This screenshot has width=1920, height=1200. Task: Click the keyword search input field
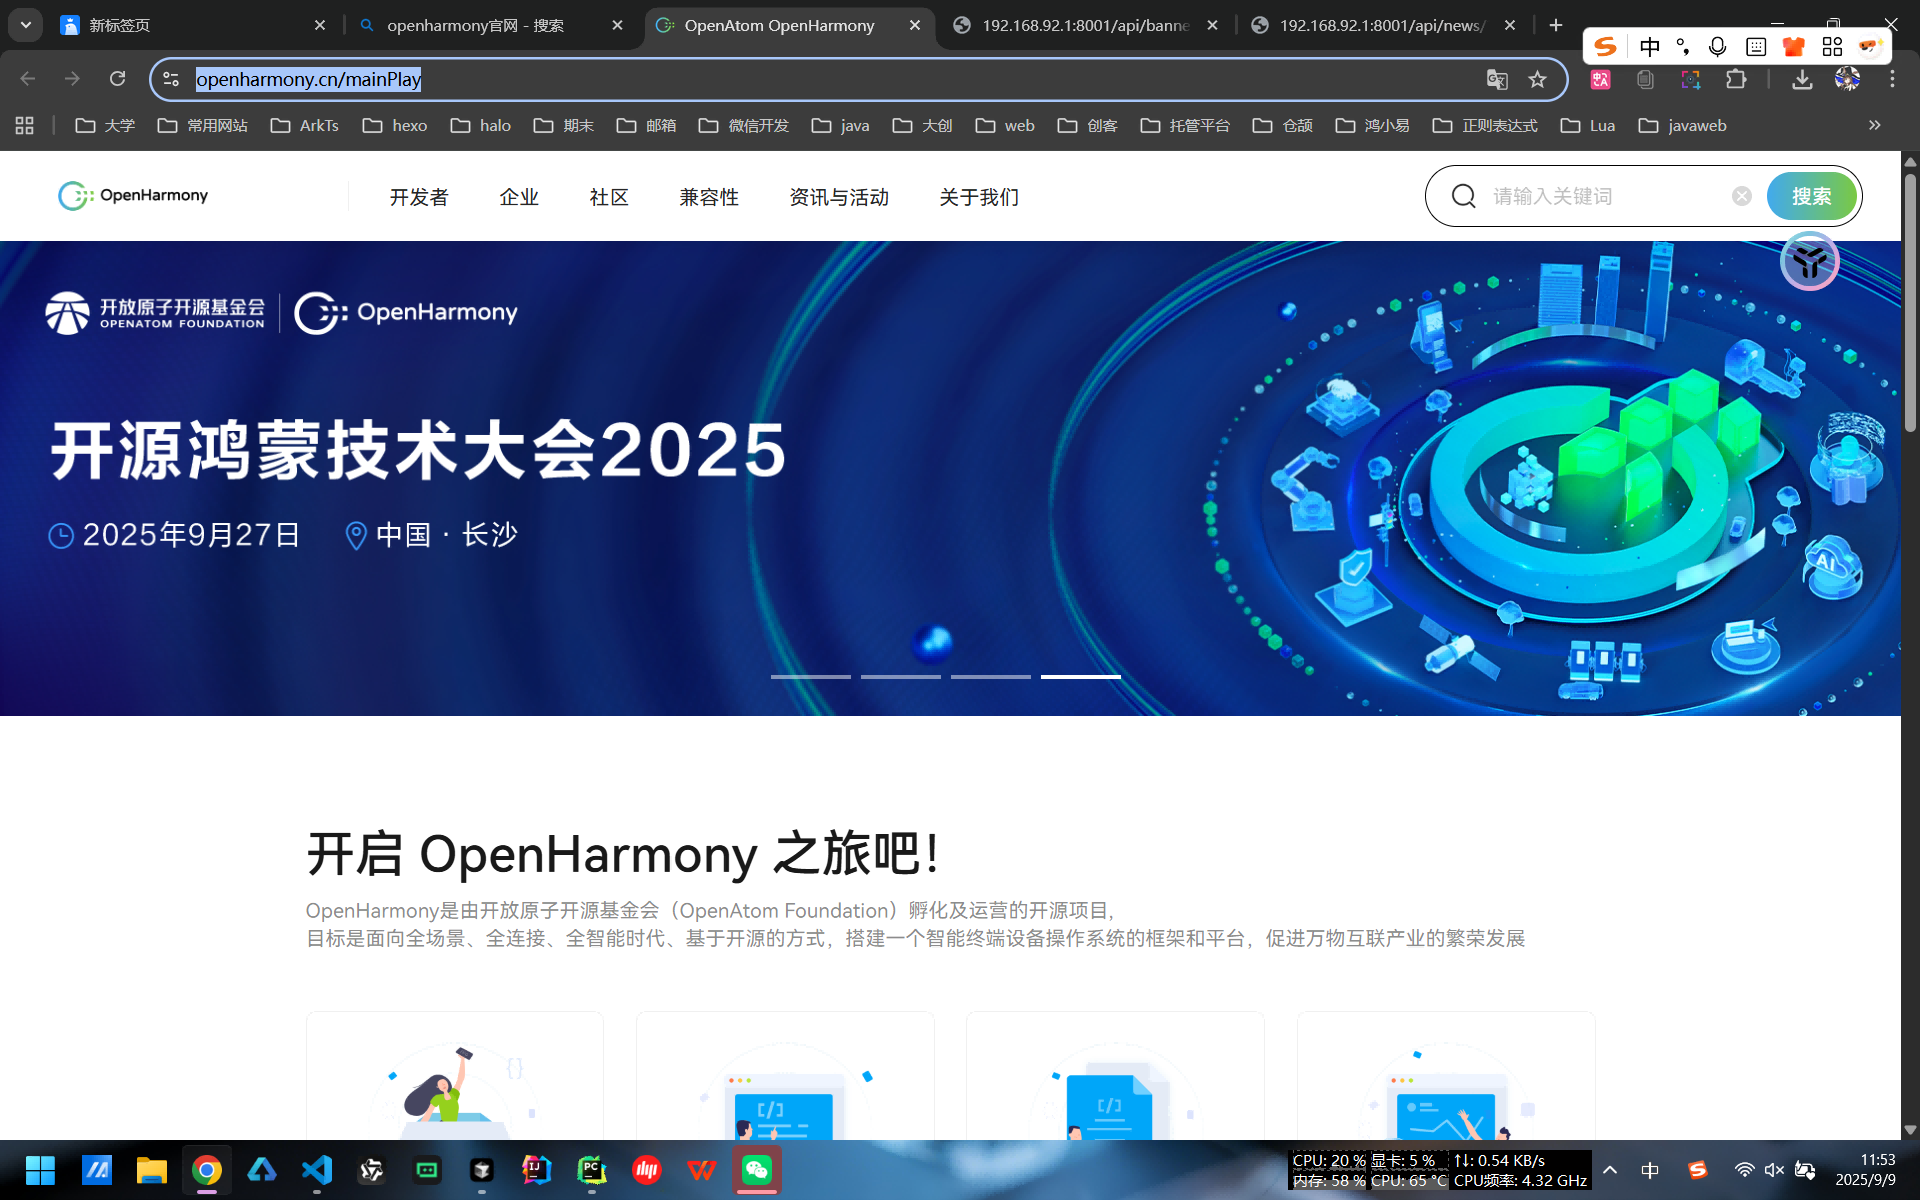pyautogui.click(x=1600, y=196)
